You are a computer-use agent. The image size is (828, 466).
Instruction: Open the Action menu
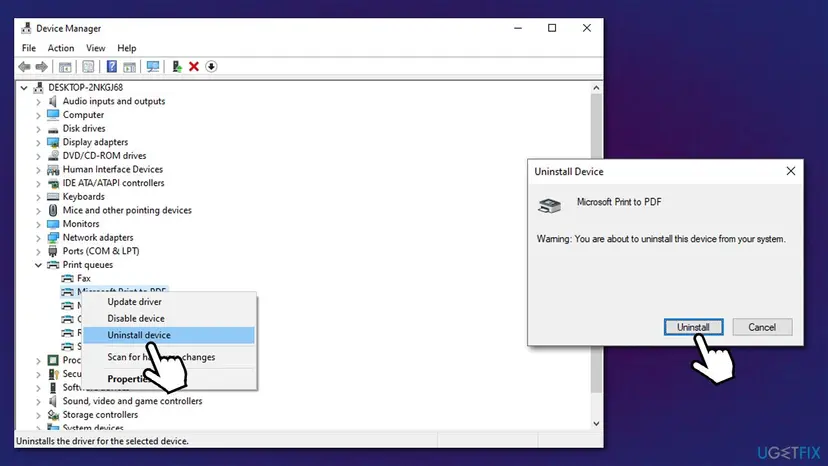[61, 48]
